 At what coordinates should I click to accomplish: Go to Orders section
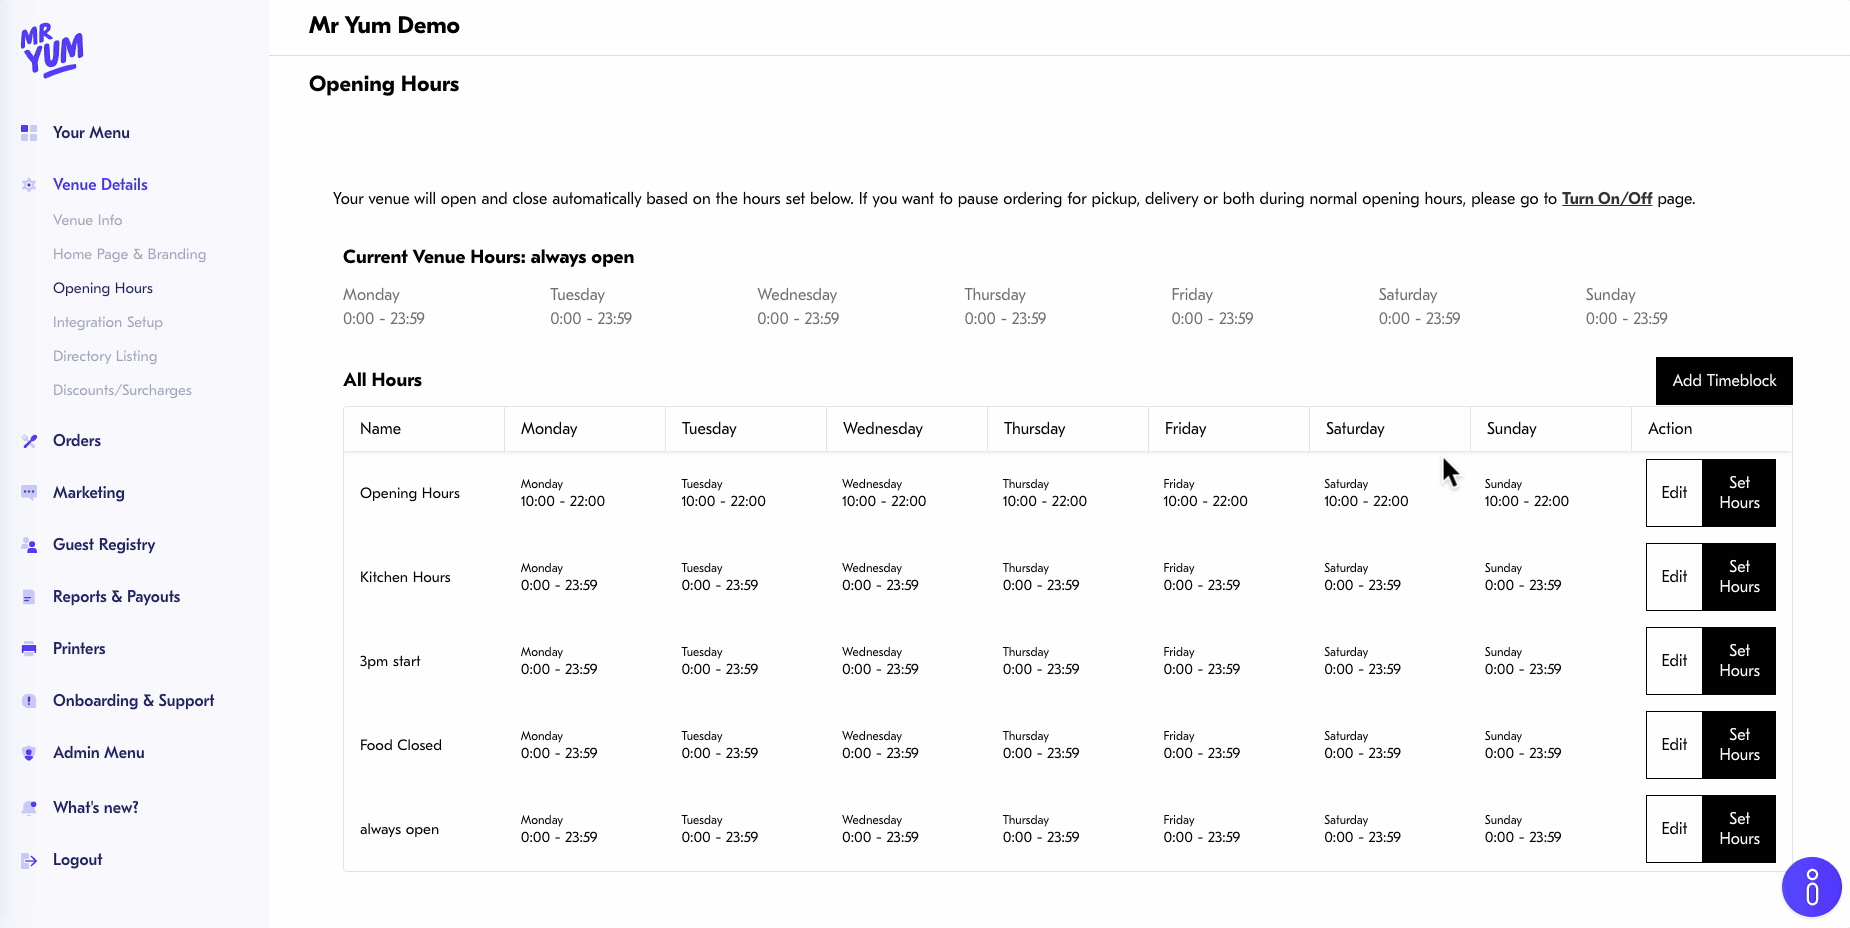(x=77, y=440)
